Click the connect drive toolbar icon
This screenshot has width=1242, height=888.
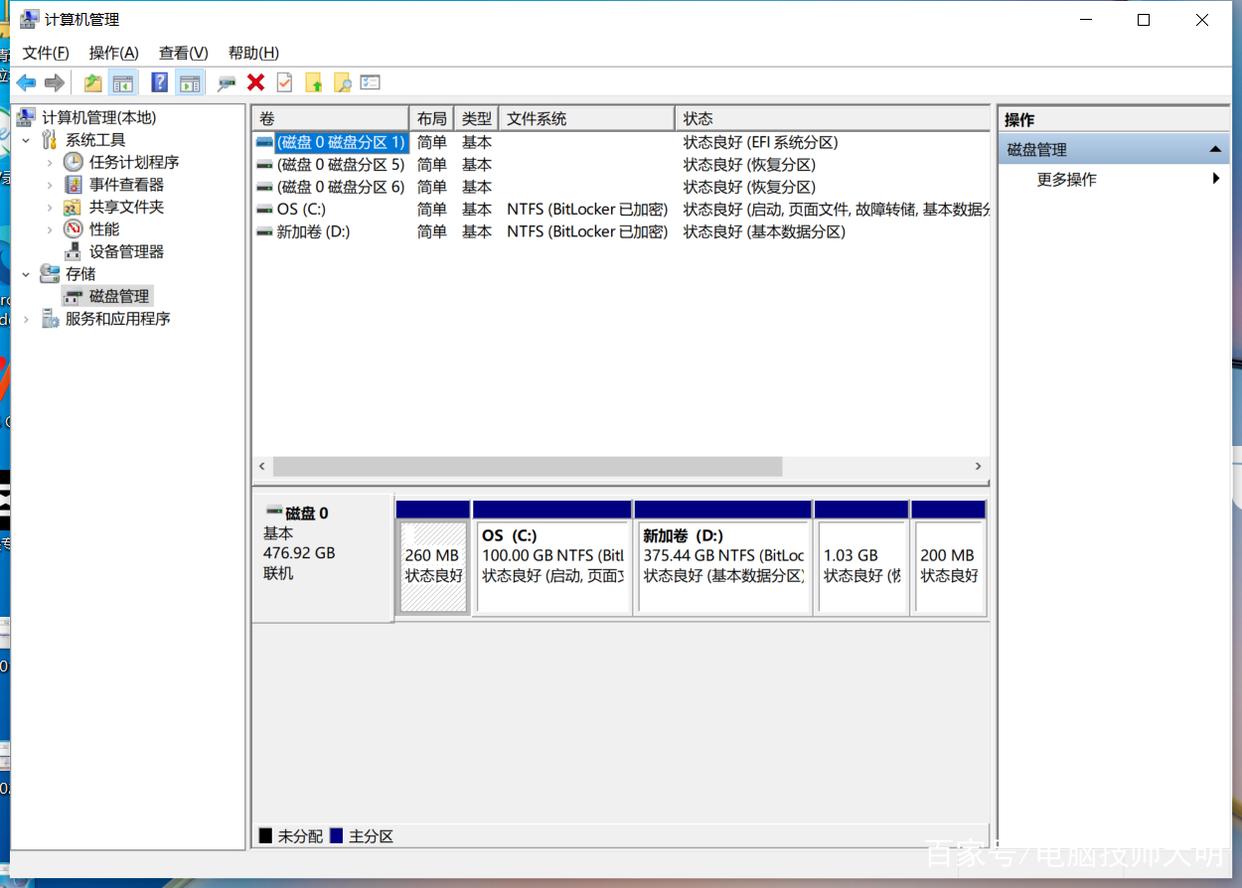(227, 83)
